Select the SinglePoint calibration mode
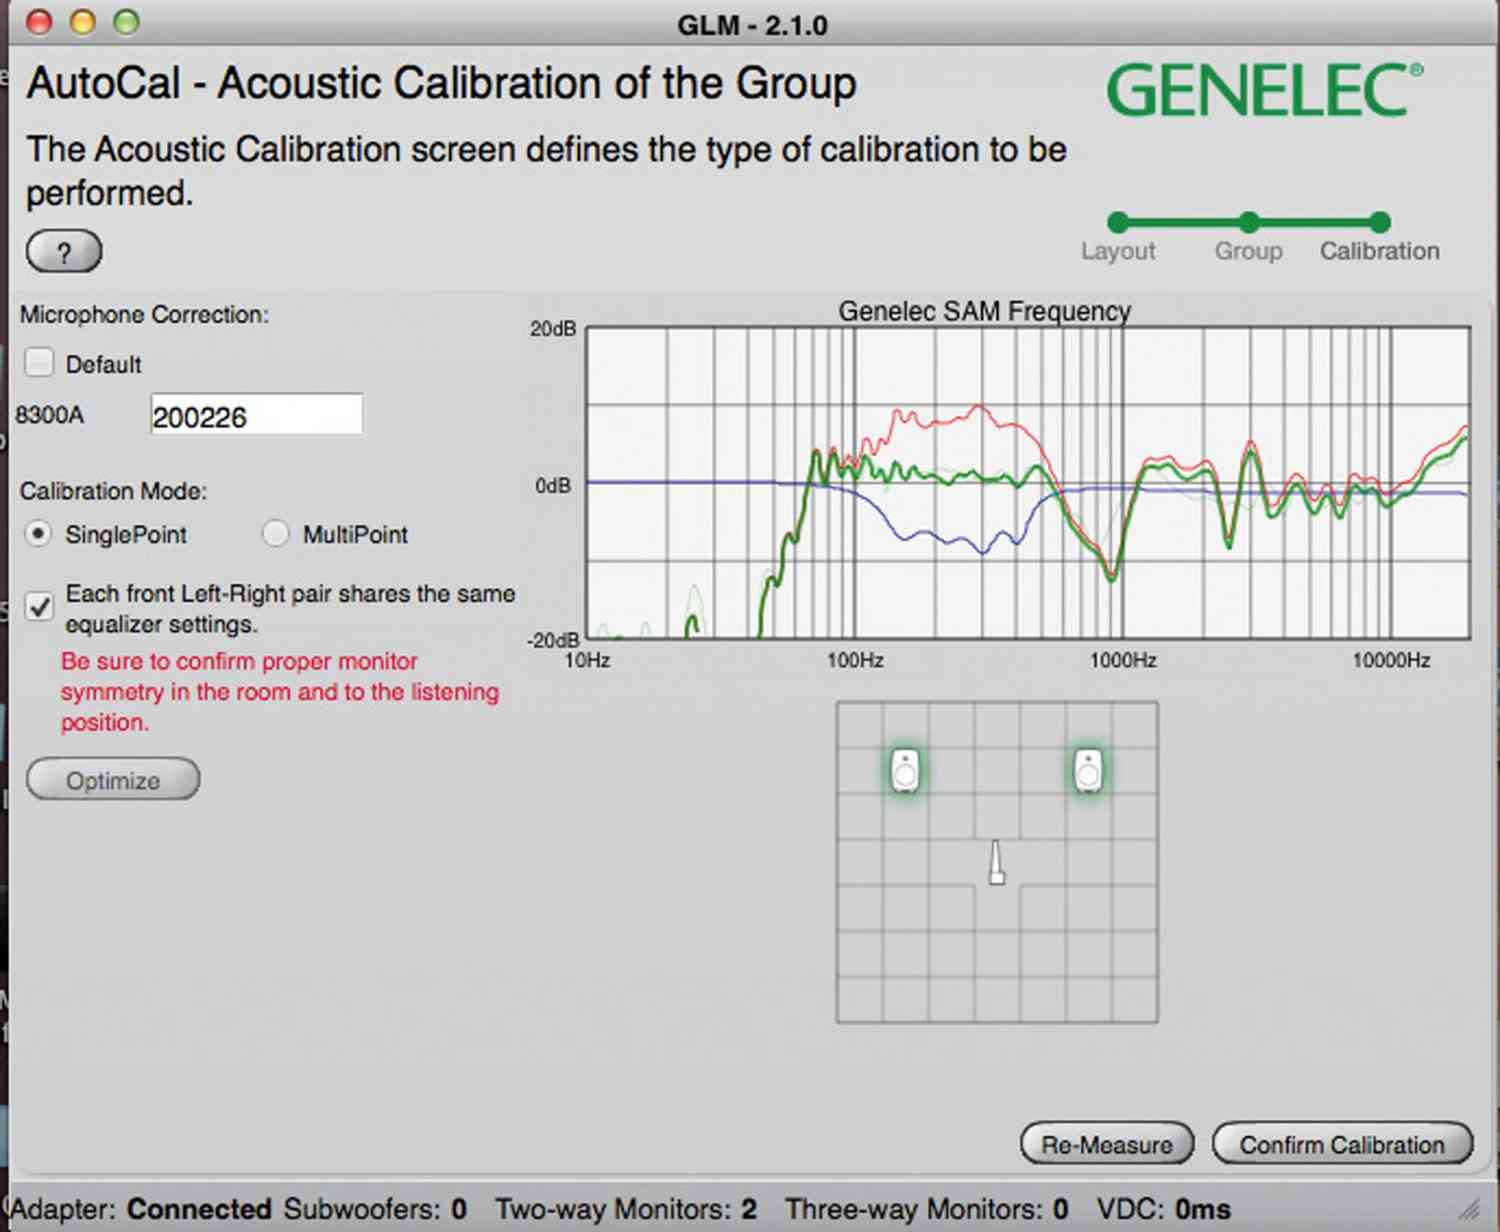Image resolution: width=1500 pixels, height=1232 pixels. click(38, 534)
